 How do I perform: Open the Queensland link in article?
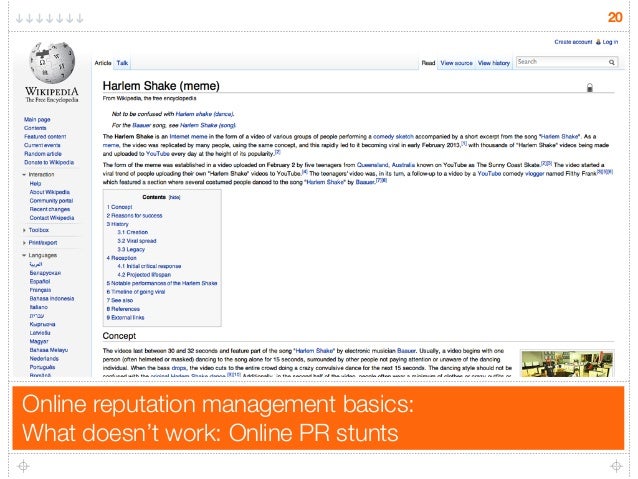point(372,165)
